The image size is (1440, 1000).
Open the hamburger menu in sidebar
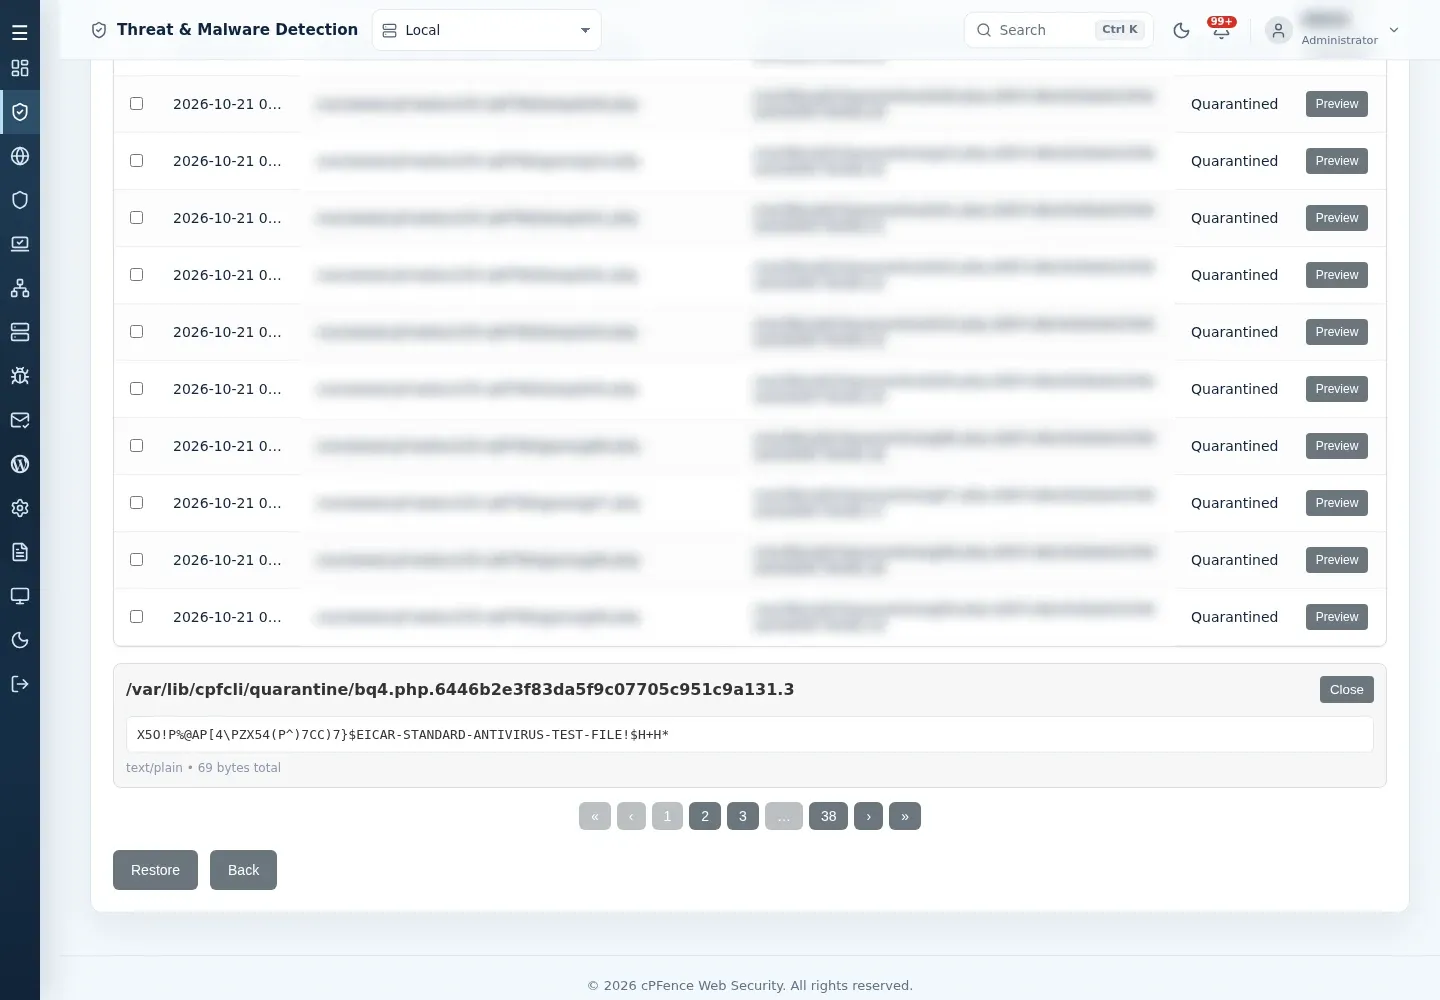pyautogui.click(x=19, y=33)
